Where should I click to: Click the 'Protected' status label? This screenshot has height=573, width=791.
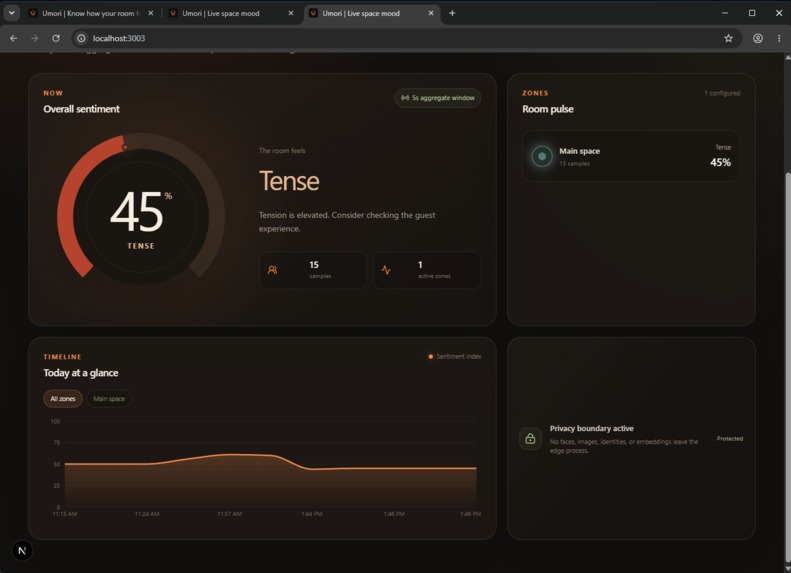[729, 439]
